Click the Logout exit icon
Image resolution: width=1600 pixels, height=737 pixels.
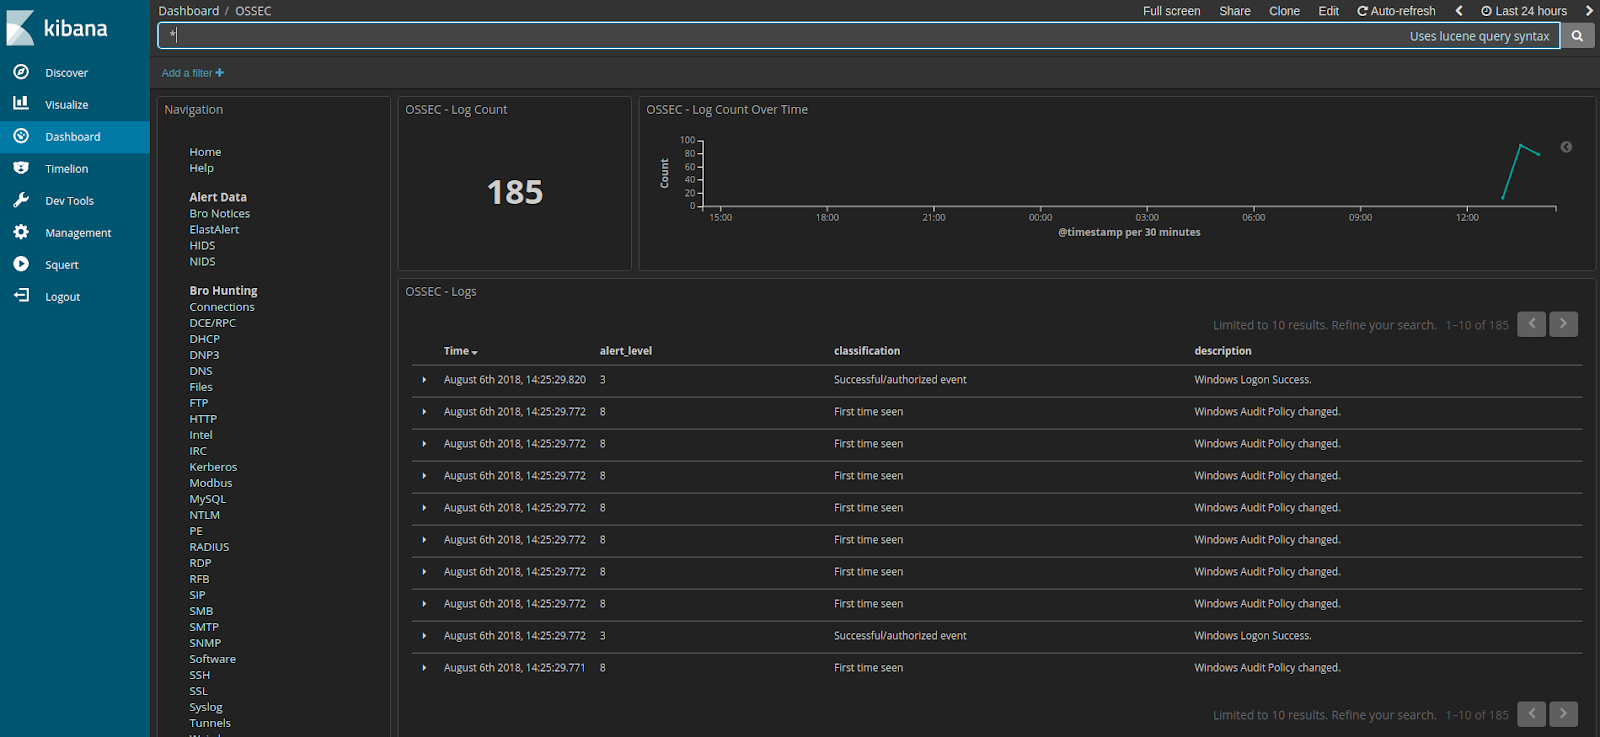coord(21,296)
